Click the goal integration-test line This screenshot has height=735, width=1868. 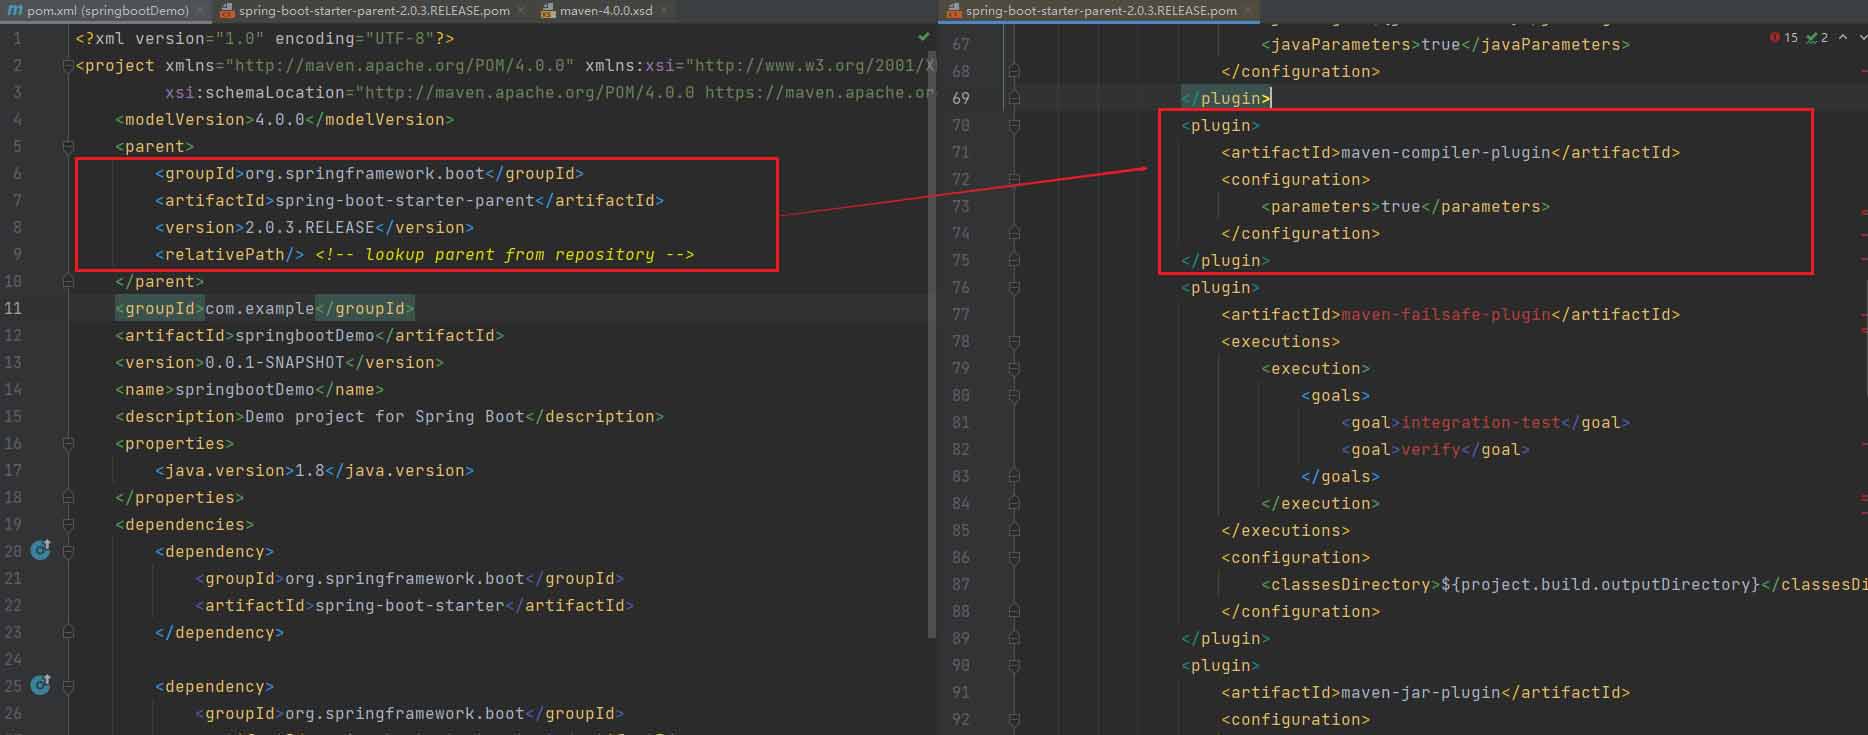(1485, 422)
